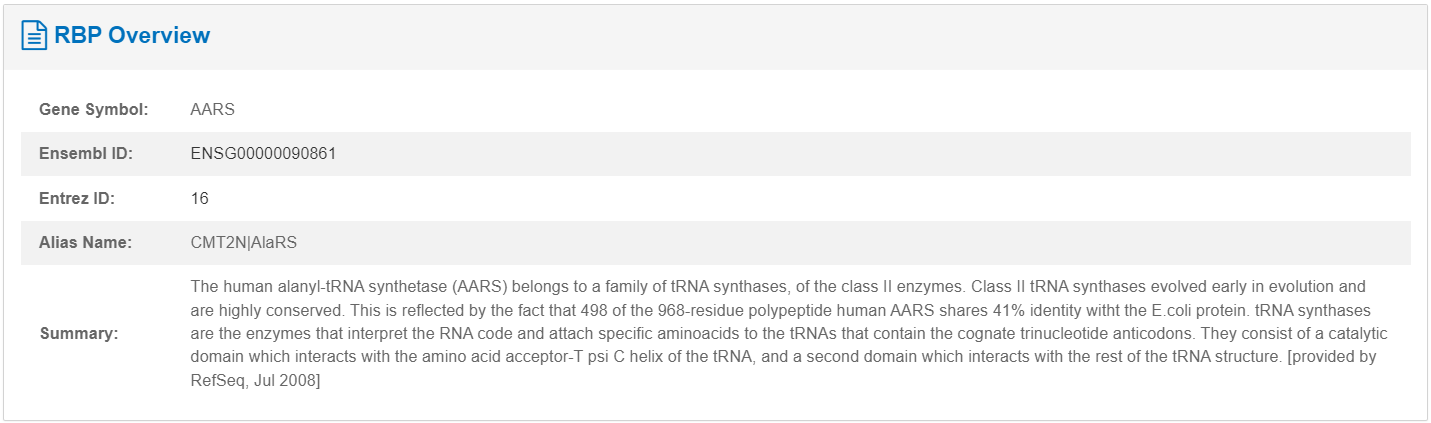Image resolution: width=1431 pixels, height=423 pixels.
Task: Click the gray Alias Name table row
Action: [x=715, y=242]
